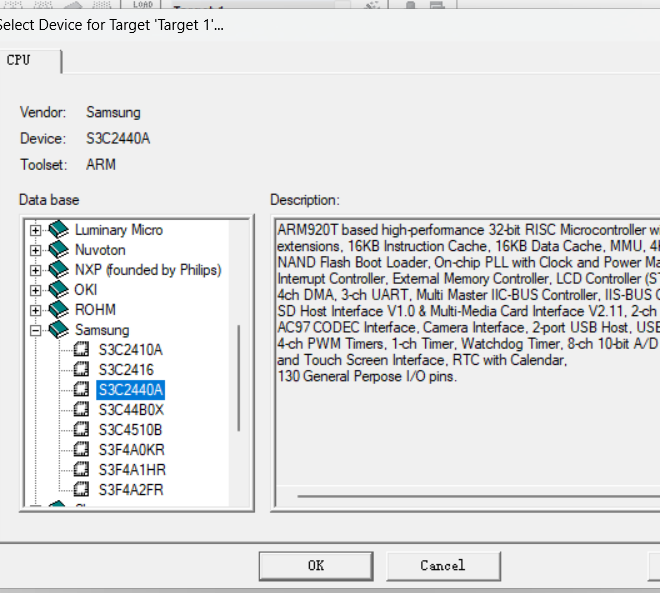Click the ROHM book icon

point(59,309)
